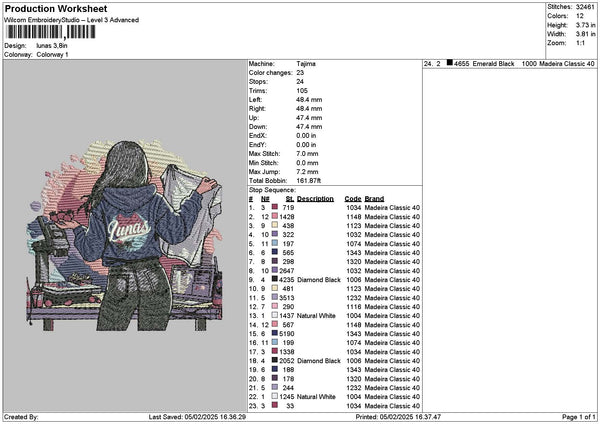Click the light blue swatch beside 197 stitches
This screenshot has height=424, width=600.
(275, 243)
